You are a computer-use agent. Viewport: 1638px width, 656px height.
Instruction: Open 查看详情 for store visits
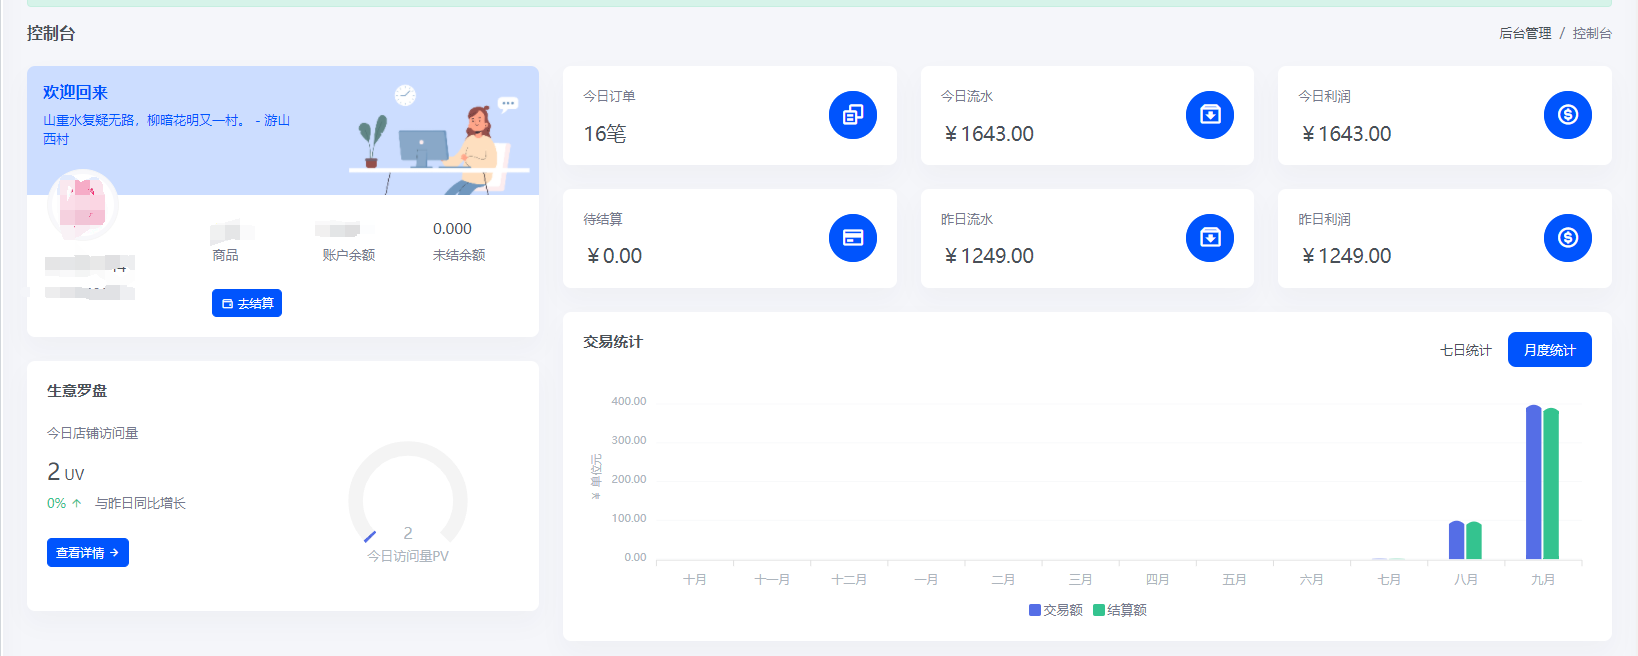88,553
